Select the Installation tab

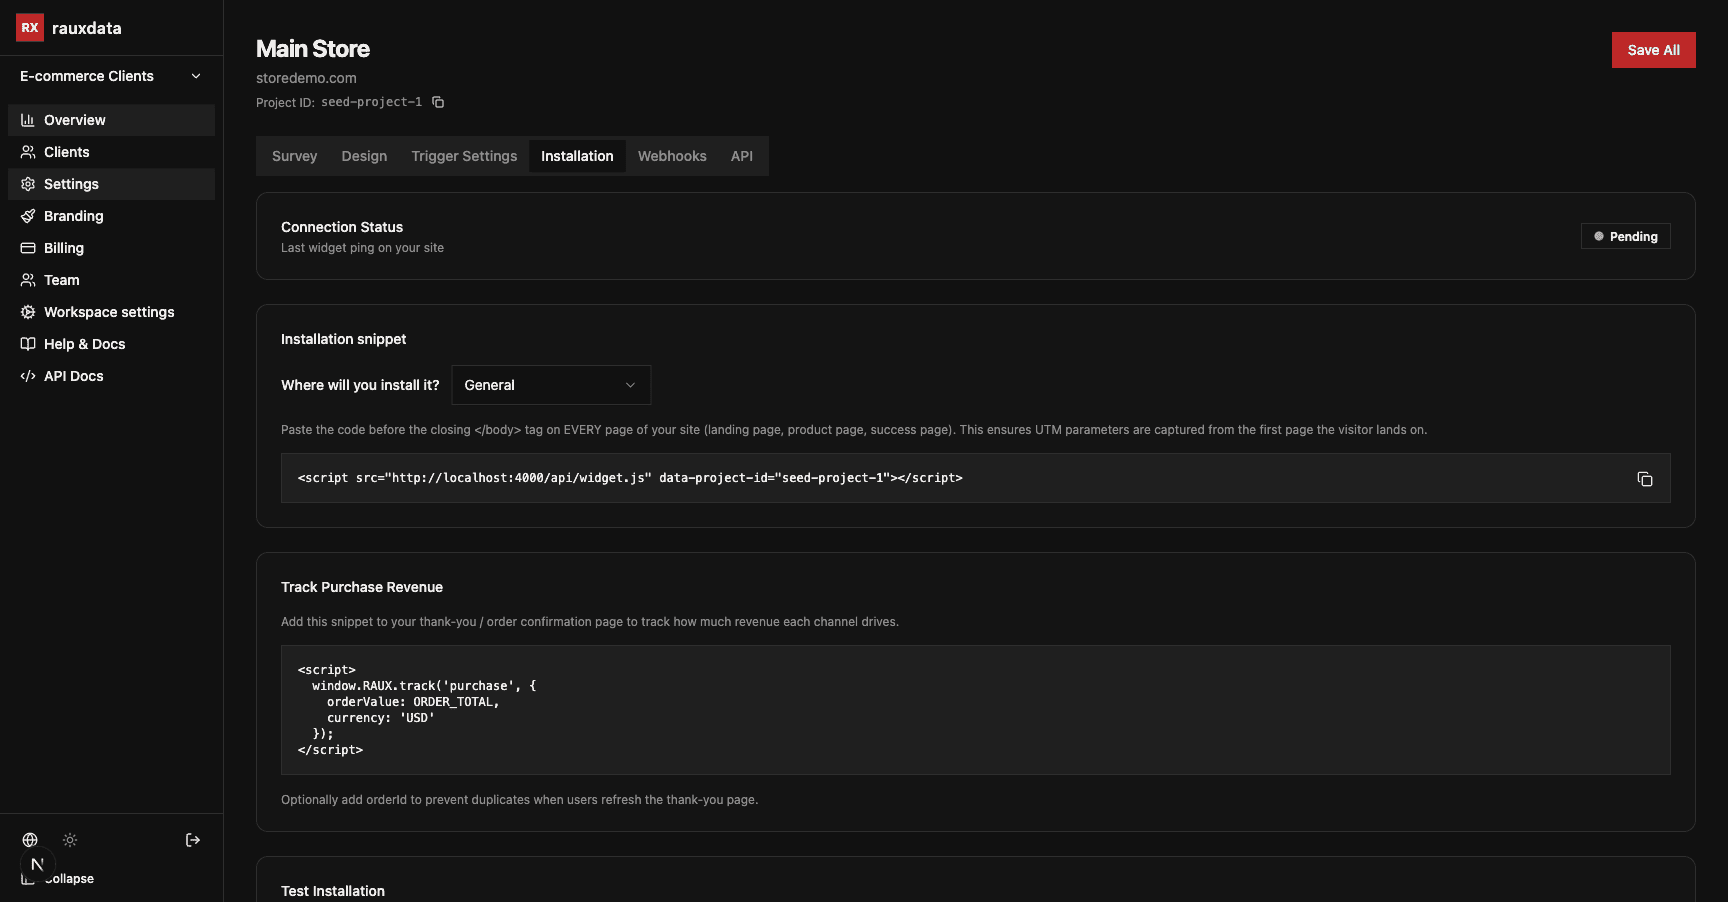(x=577, y=156)
